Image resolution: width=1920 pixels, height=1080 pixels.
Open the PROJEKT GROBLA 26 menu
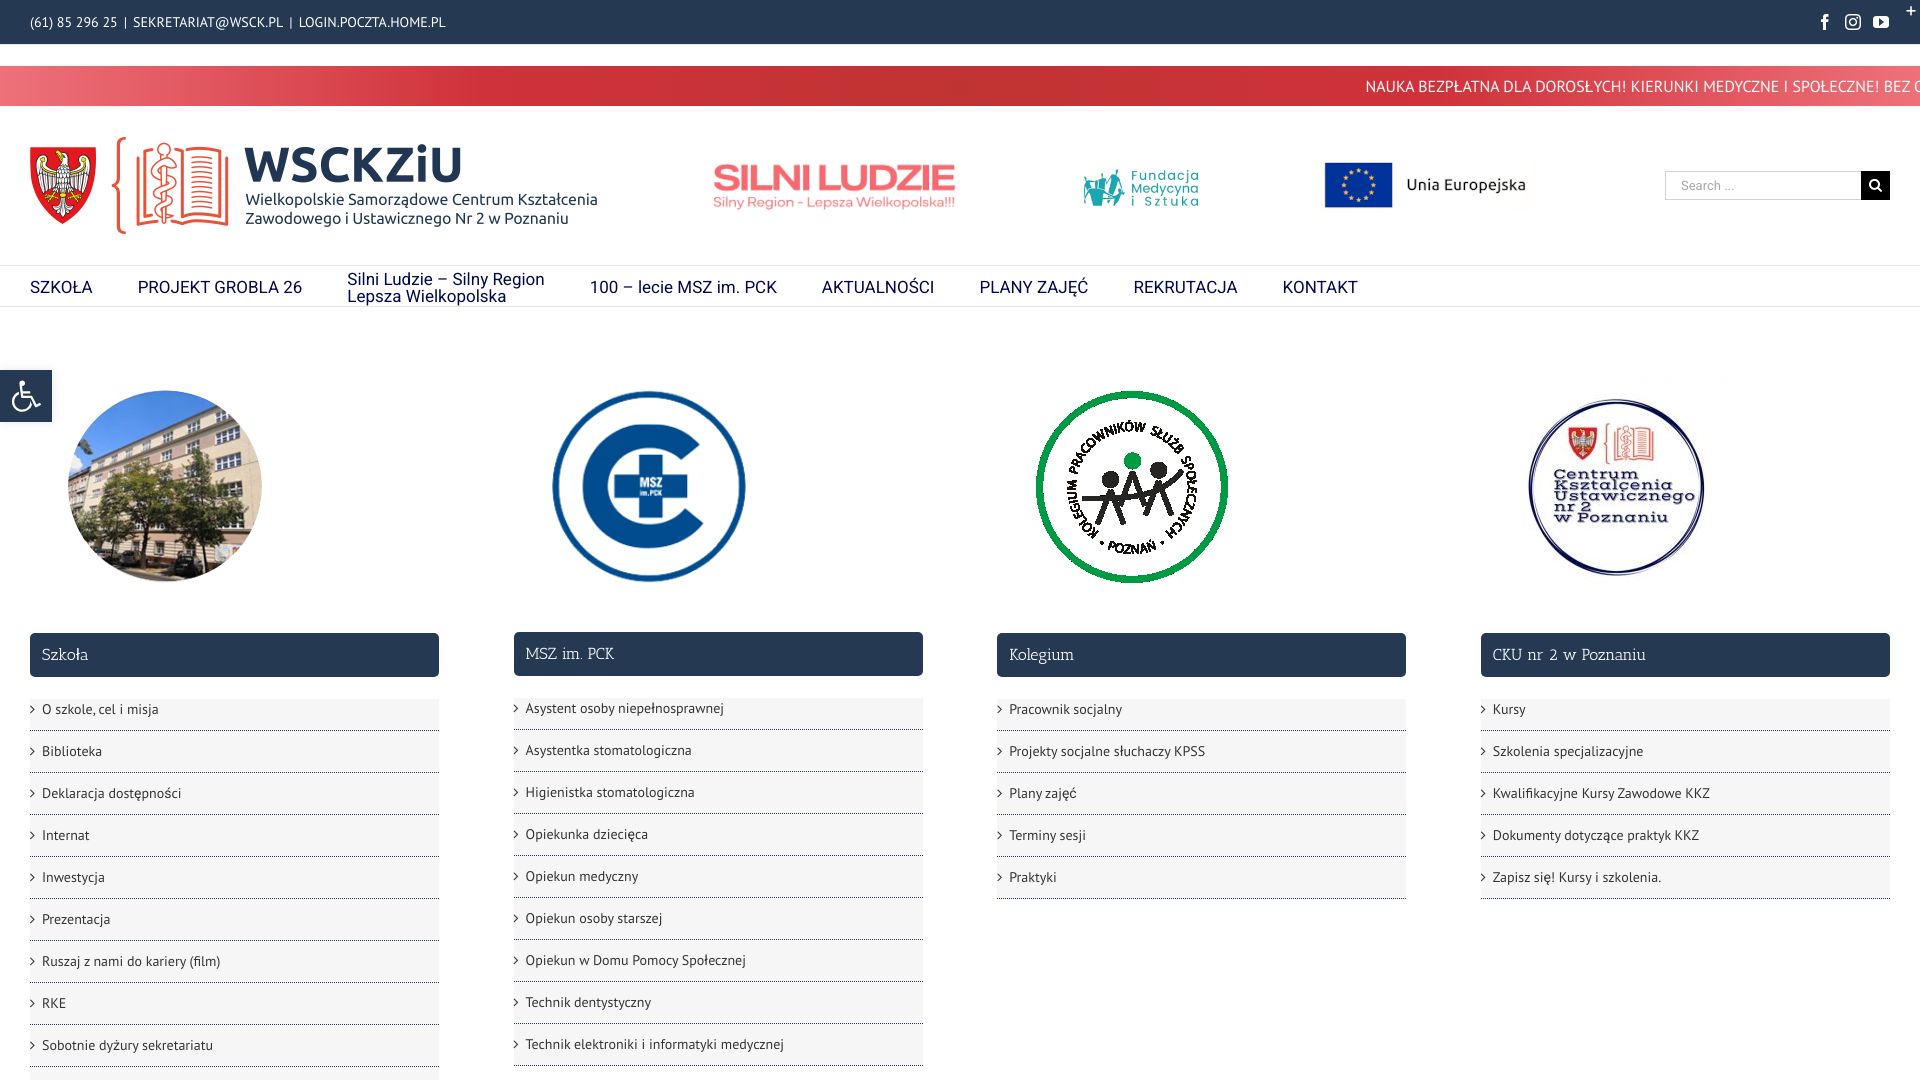[x=220, y=287]
